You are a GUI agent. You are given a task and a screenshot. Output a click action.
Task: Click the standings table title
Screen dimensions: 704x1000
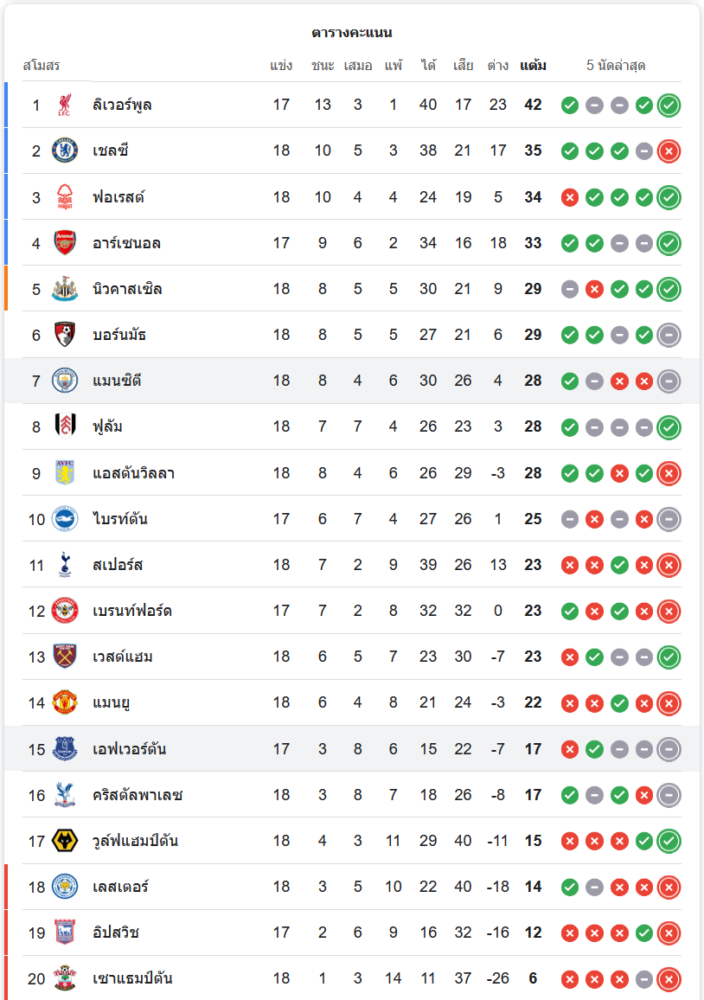click(352, 33)
